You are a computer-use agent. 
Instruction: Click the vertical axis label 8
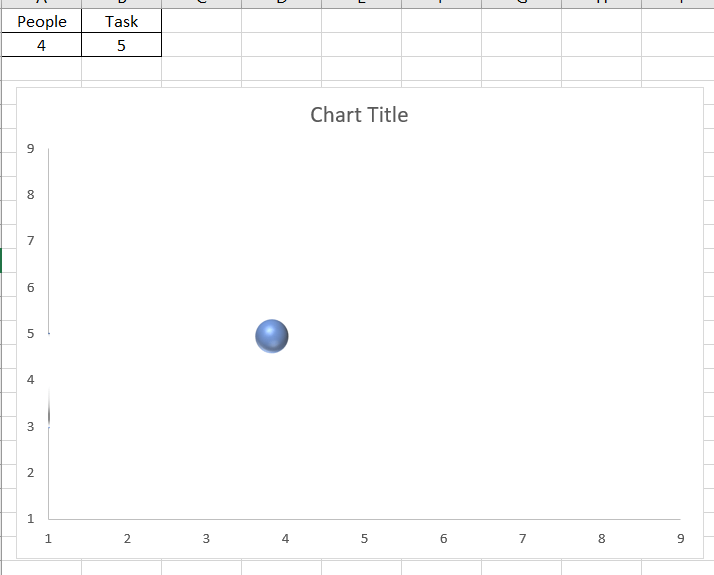coord(31,195)
